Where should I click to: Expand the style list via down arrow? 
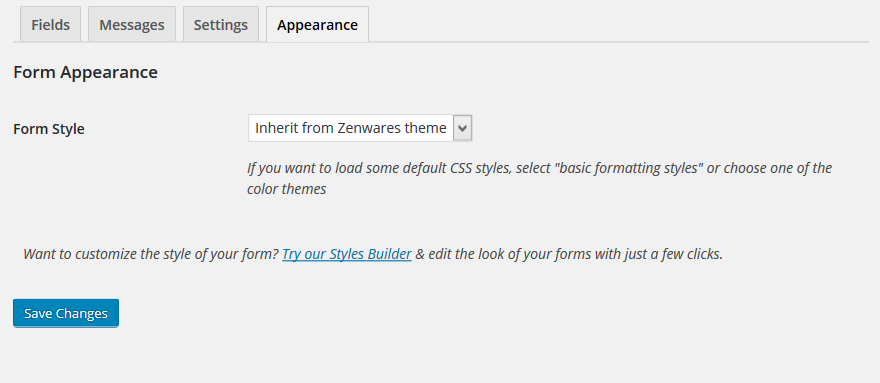(x=462, y=128)
